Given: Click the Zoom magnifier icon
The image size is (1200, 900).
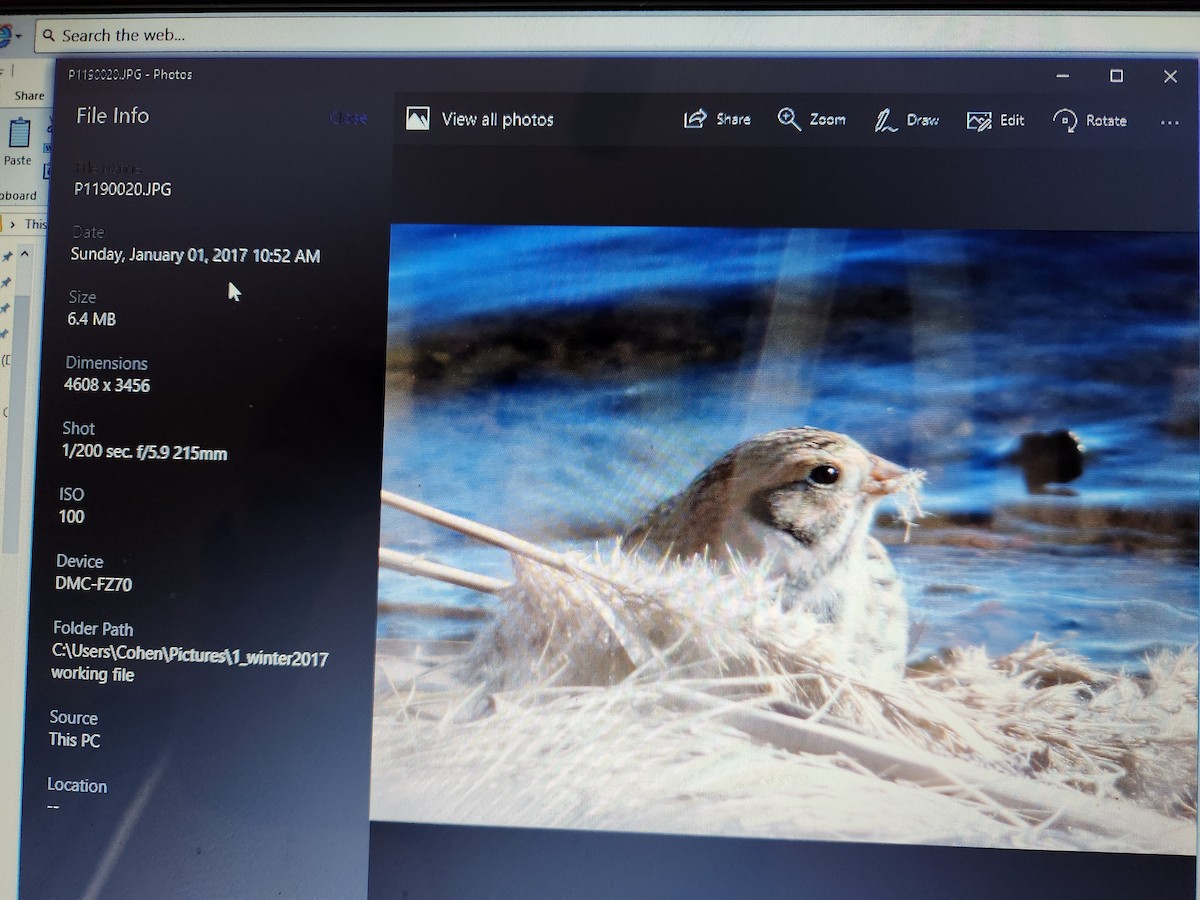Looking at the screenshot, I should (789, 120).
